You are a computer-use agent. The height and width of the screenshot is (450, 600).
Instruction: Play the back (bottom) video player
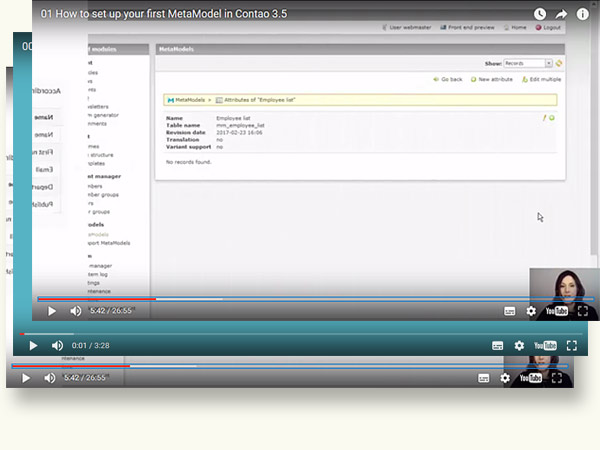pos(26,378)
